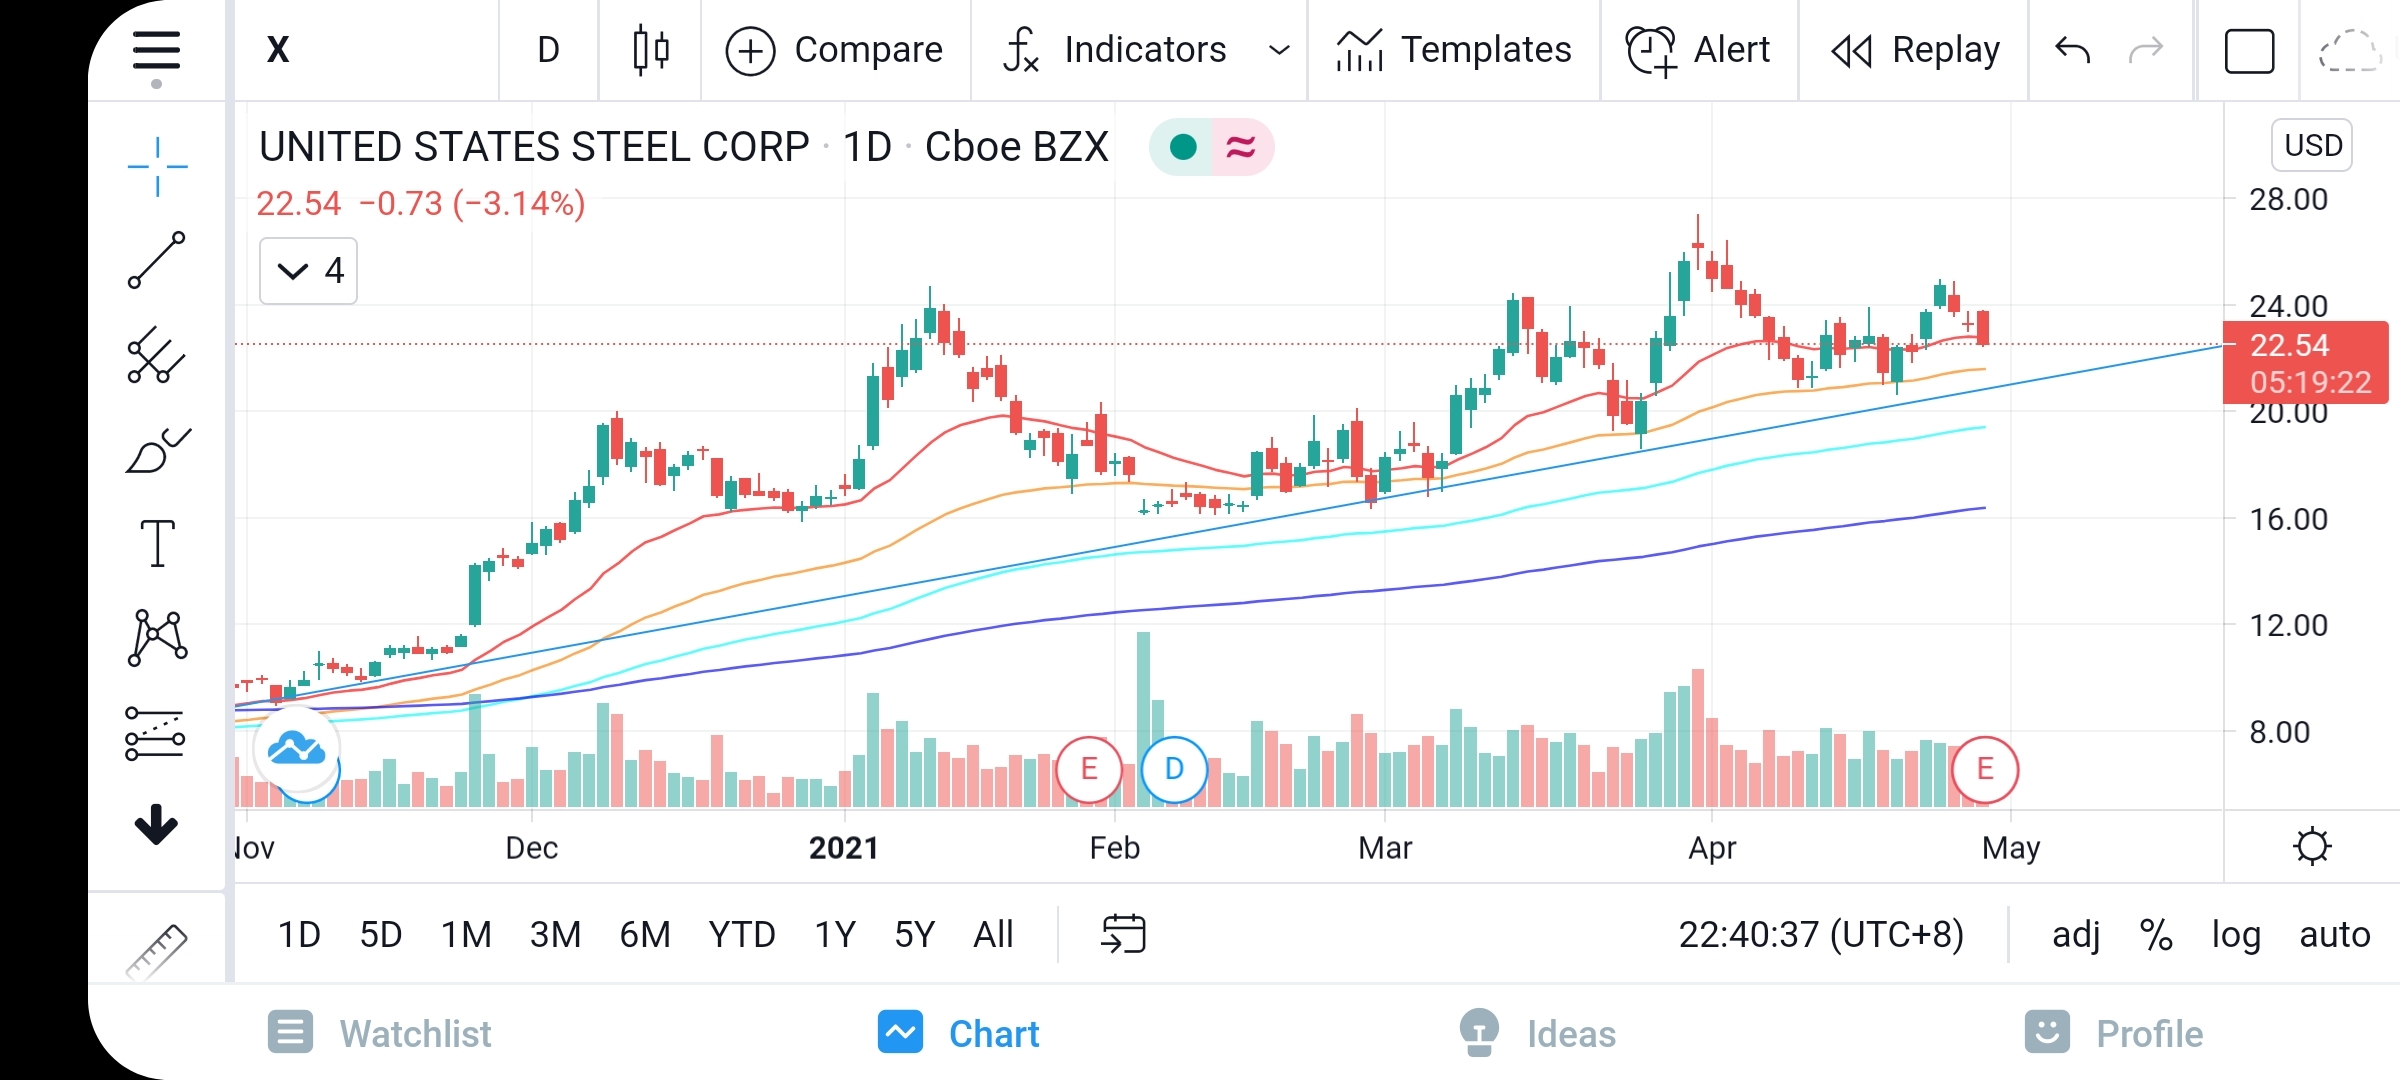Set range to YTD
The width and height of the screenshot is (2400, 1080).
click(741, 935)
